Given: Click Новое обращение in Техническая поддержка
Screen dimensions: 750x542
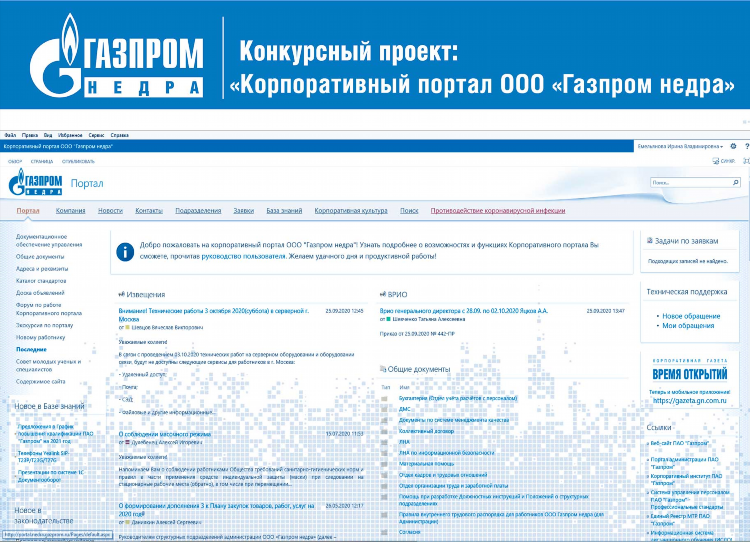Looking at the screenshot, I should [691, 316].
